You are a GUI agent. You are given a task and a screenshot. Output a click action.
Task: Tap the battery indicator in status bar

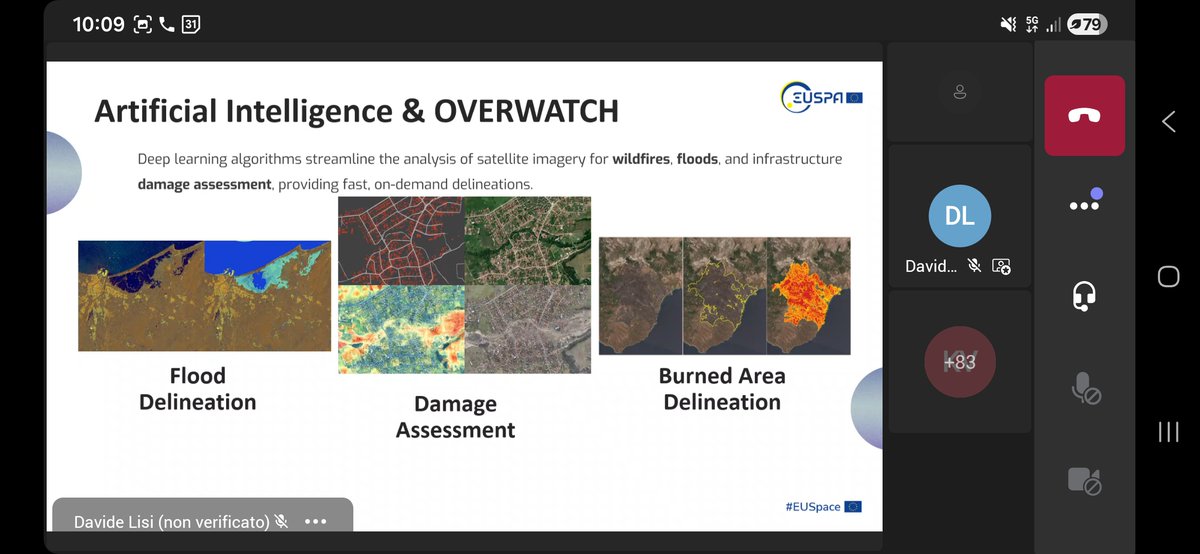[1086, 25]
